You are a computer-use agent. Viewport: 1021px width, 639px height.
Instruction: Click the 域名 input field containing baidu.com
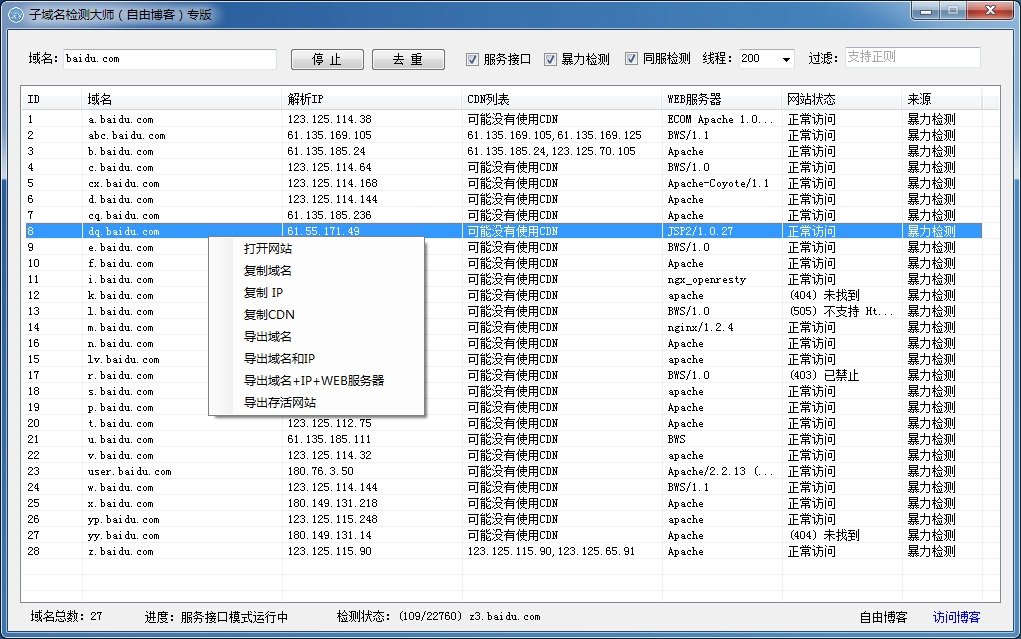pyautogui.click(x=170, y=59)
